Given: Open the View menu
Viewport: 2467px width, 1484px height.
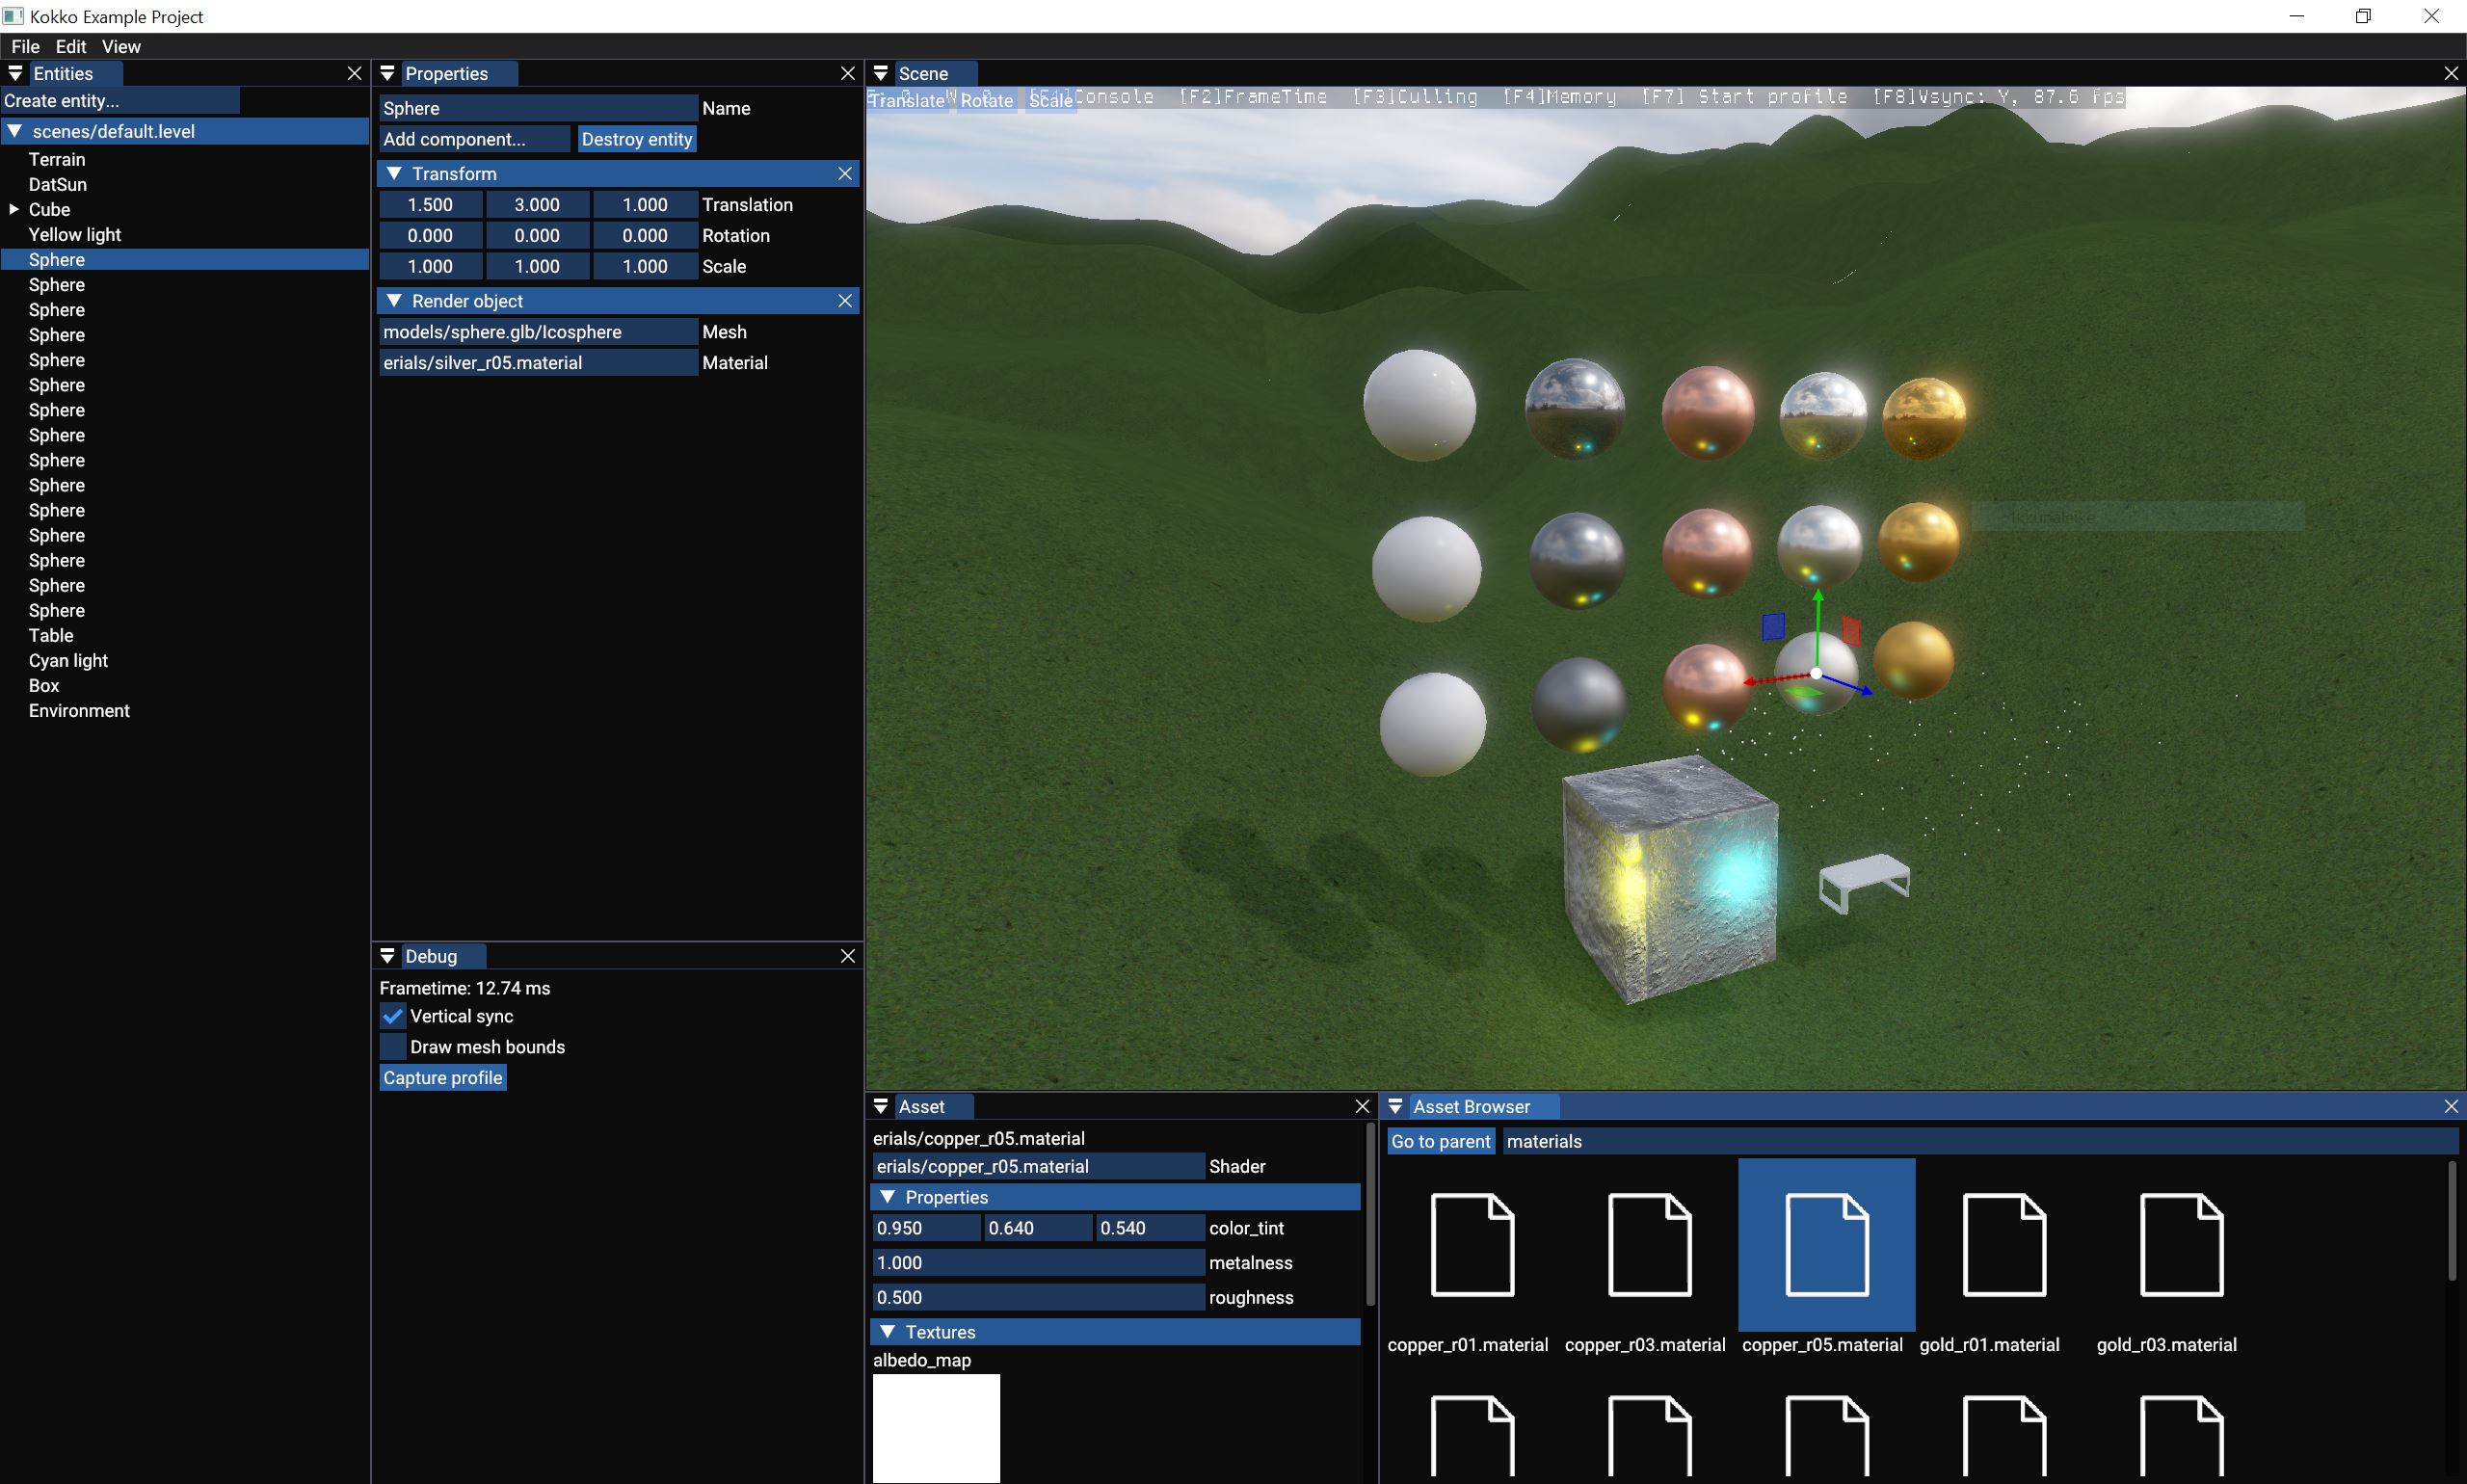Looking at the screenshot, I should tap(121, 46).
